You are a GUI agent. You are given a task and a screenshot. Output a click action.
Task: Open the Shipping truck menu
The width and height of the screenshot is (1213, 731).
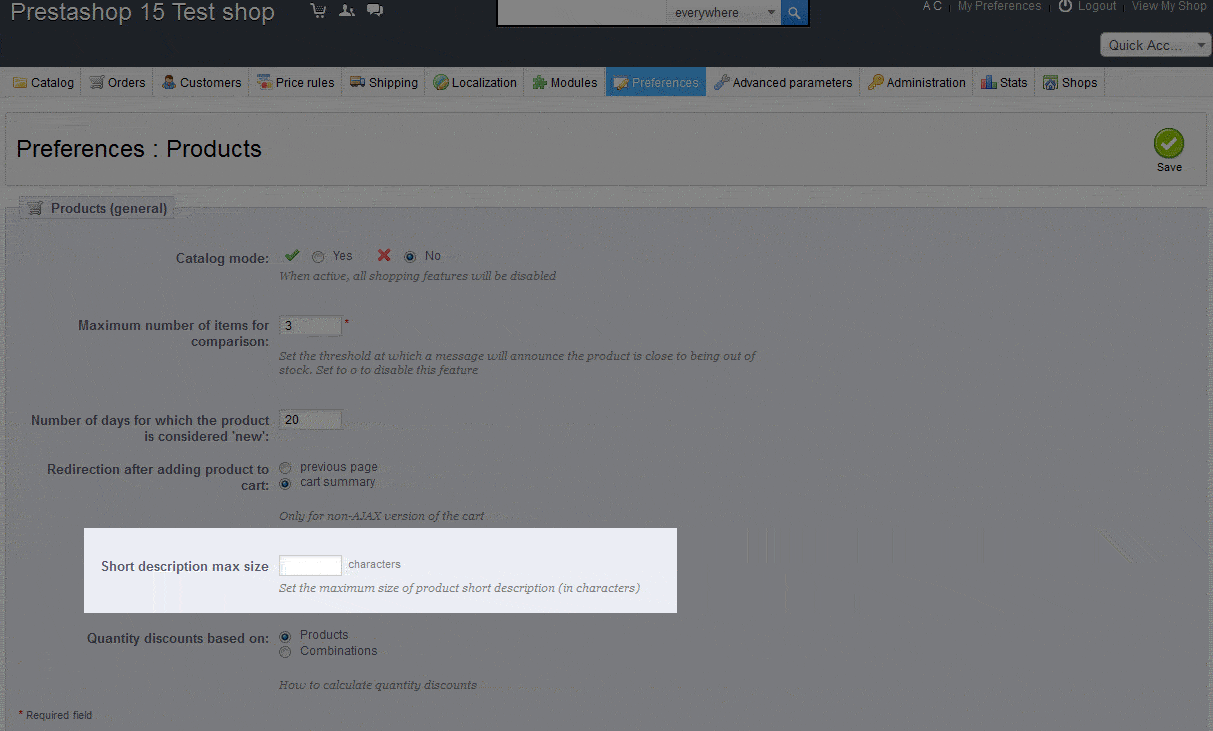coord(384,83)
